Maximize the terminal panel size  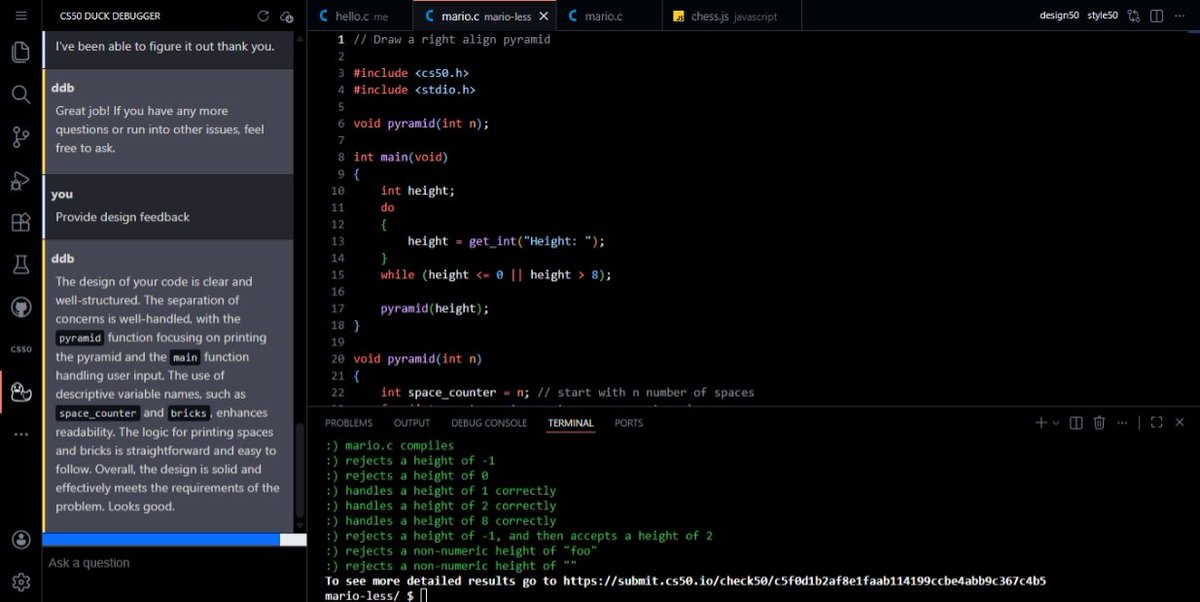coord(1155,423)
